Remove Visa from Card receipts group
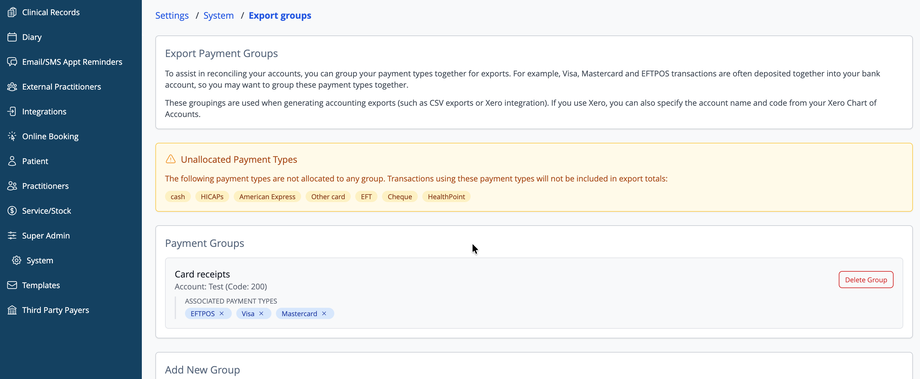 tap(261, 313)
